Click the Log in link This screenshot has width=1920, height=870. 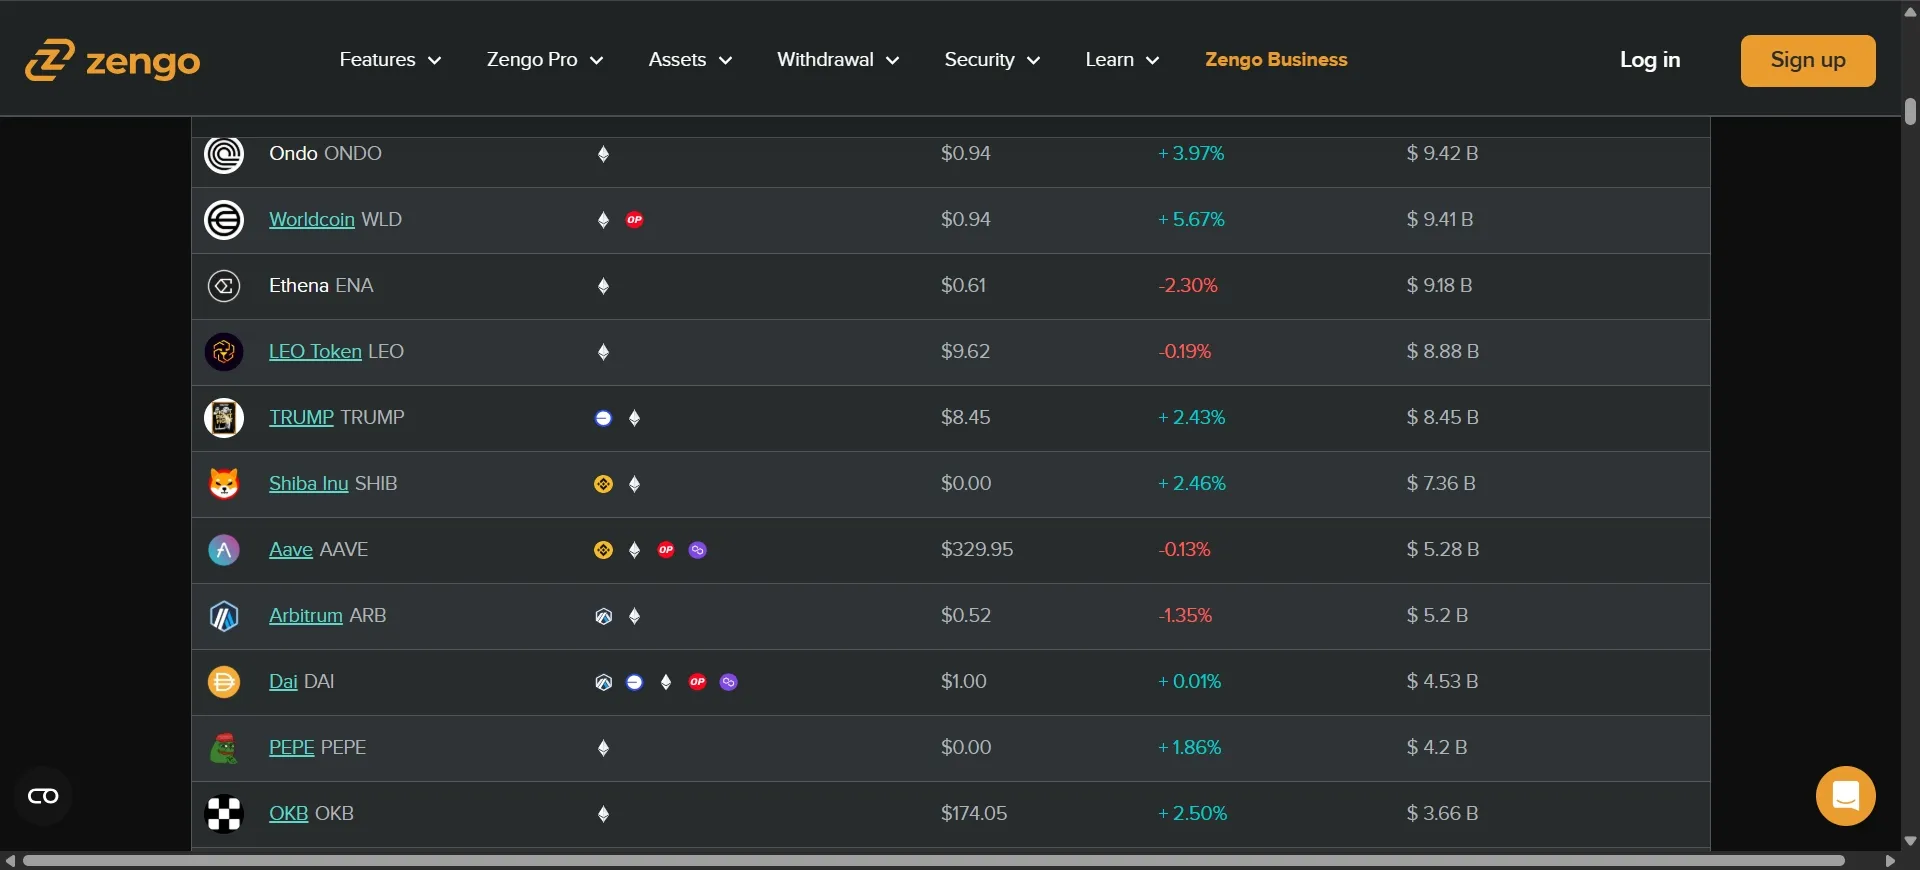(1650, 60)
